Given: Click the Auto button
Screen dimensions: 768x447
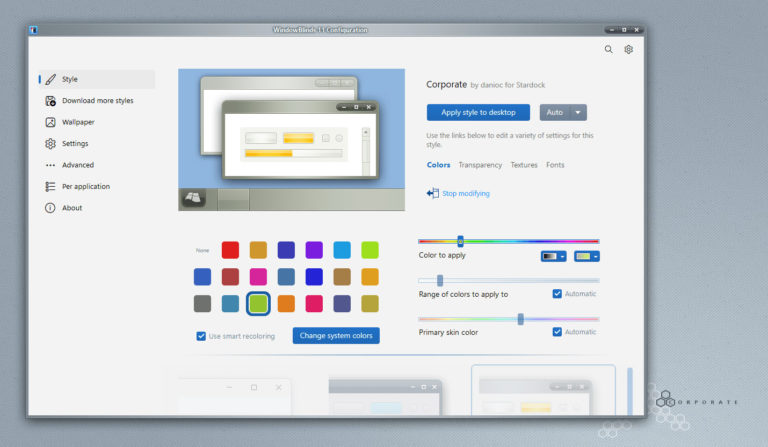Looking at the screenshot, I should 554,113.
